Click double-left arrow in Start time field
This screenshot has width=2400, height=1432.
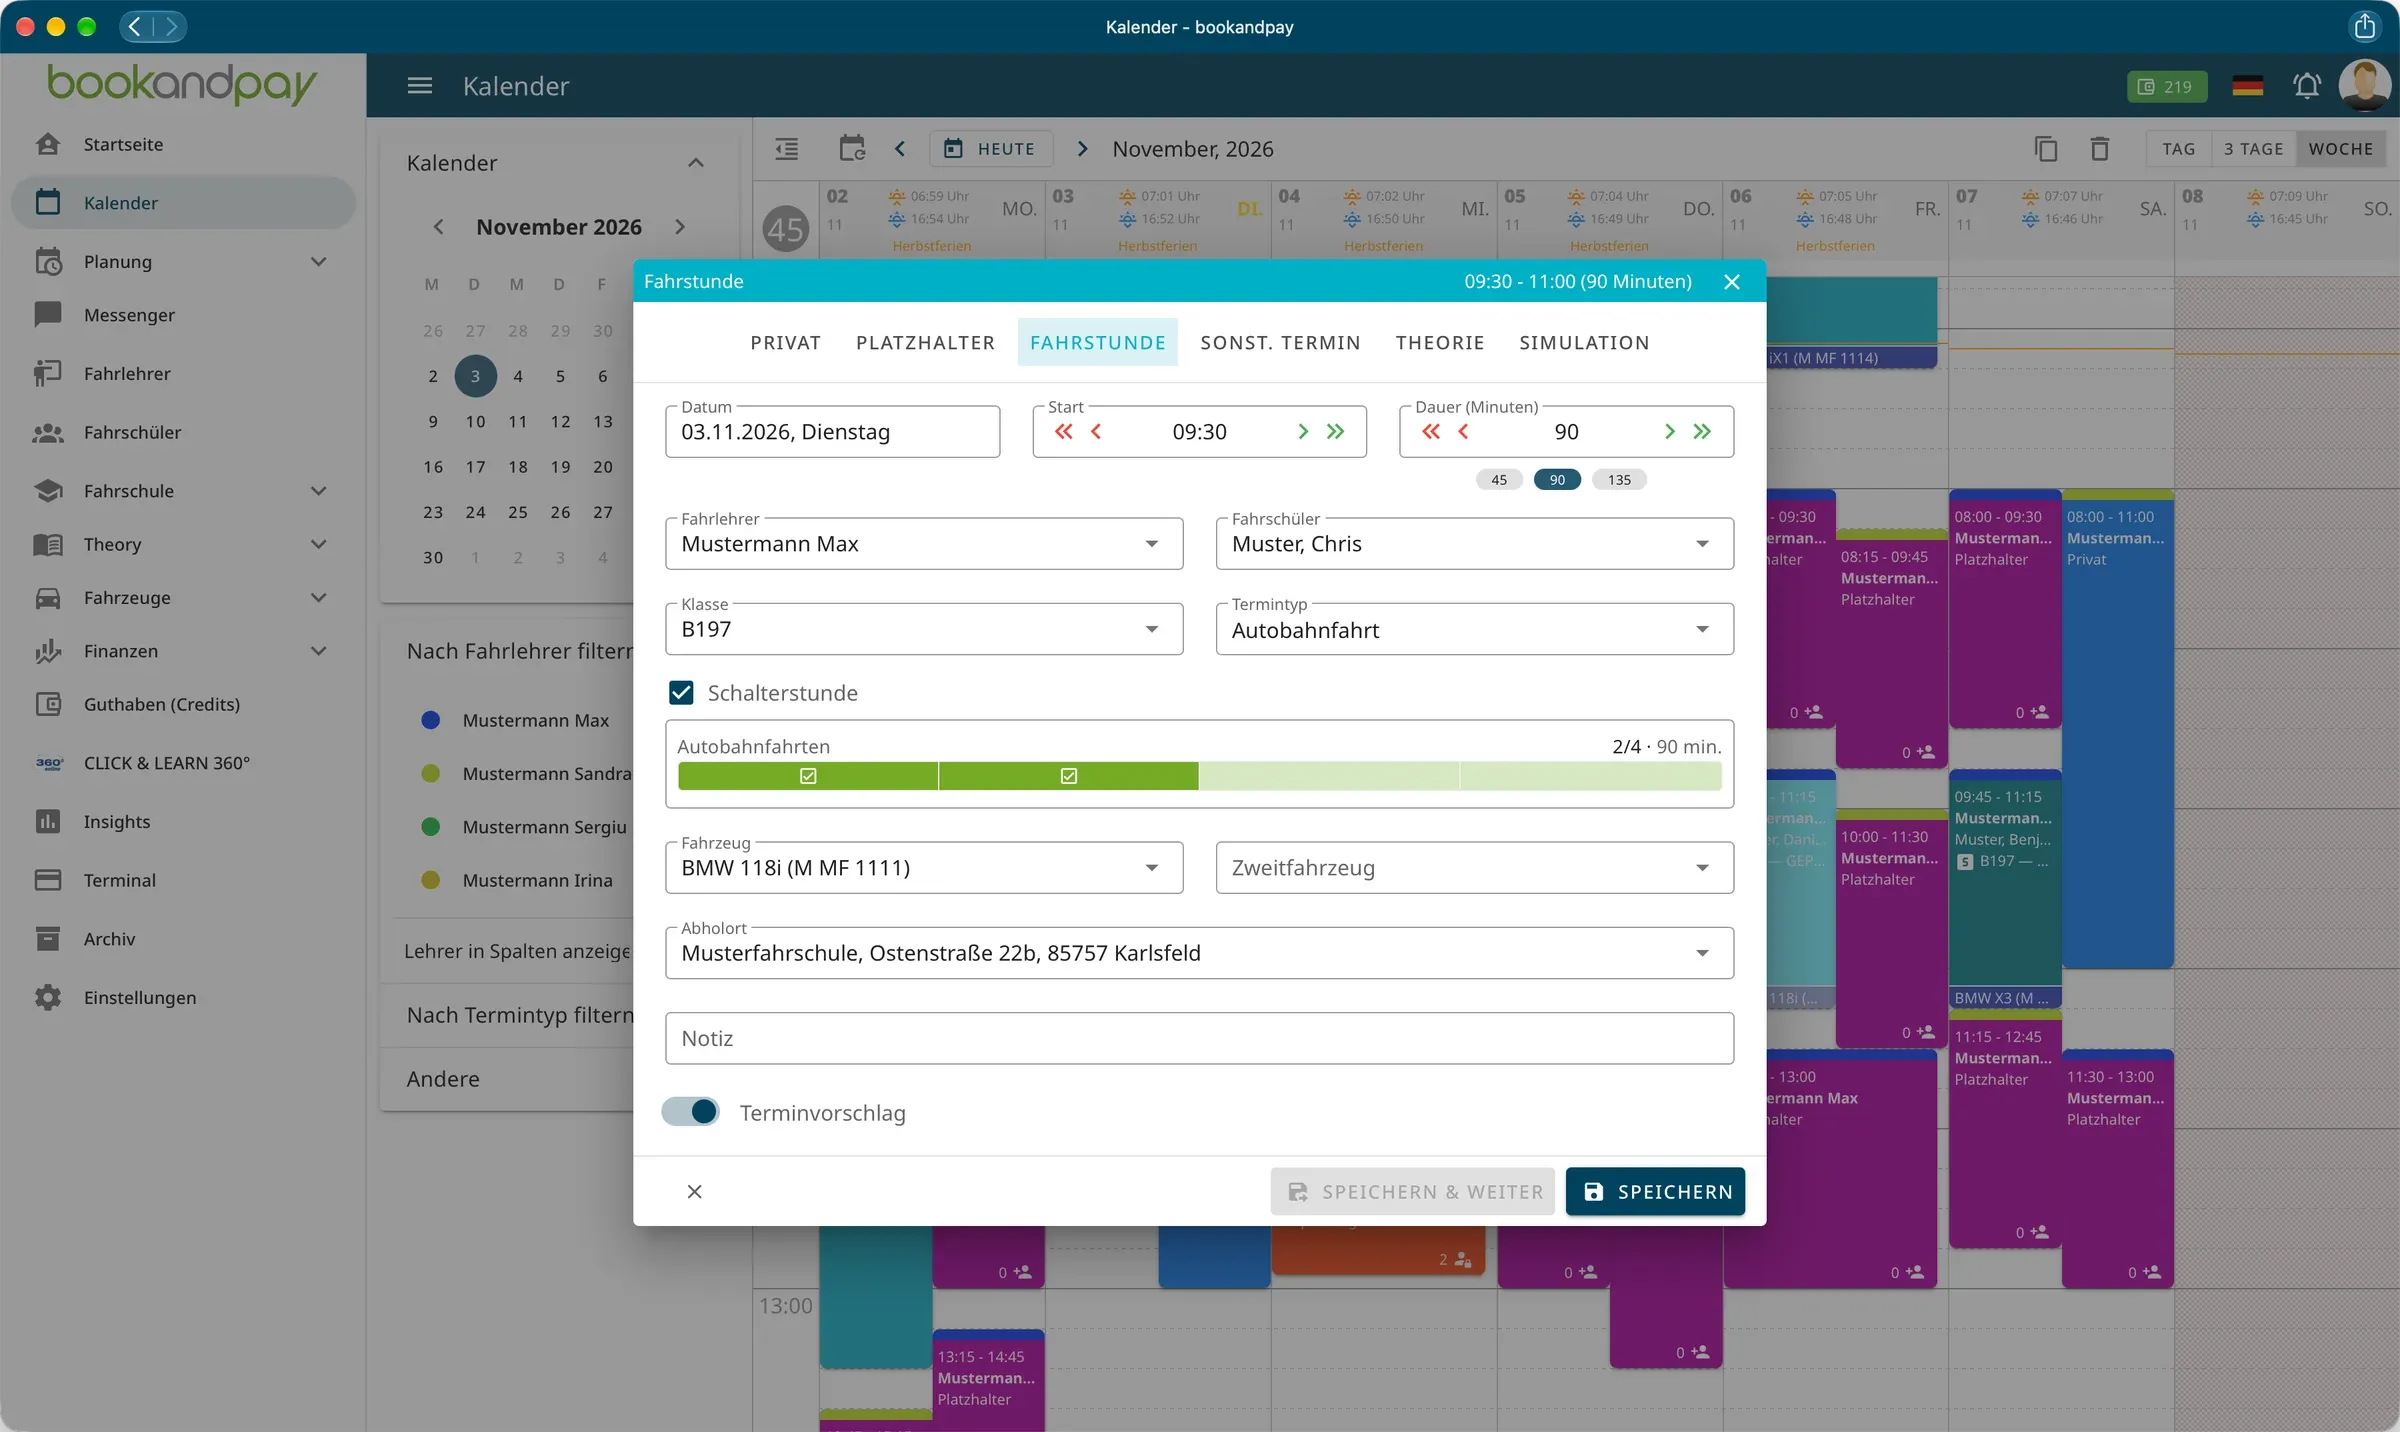[1064, 431]
